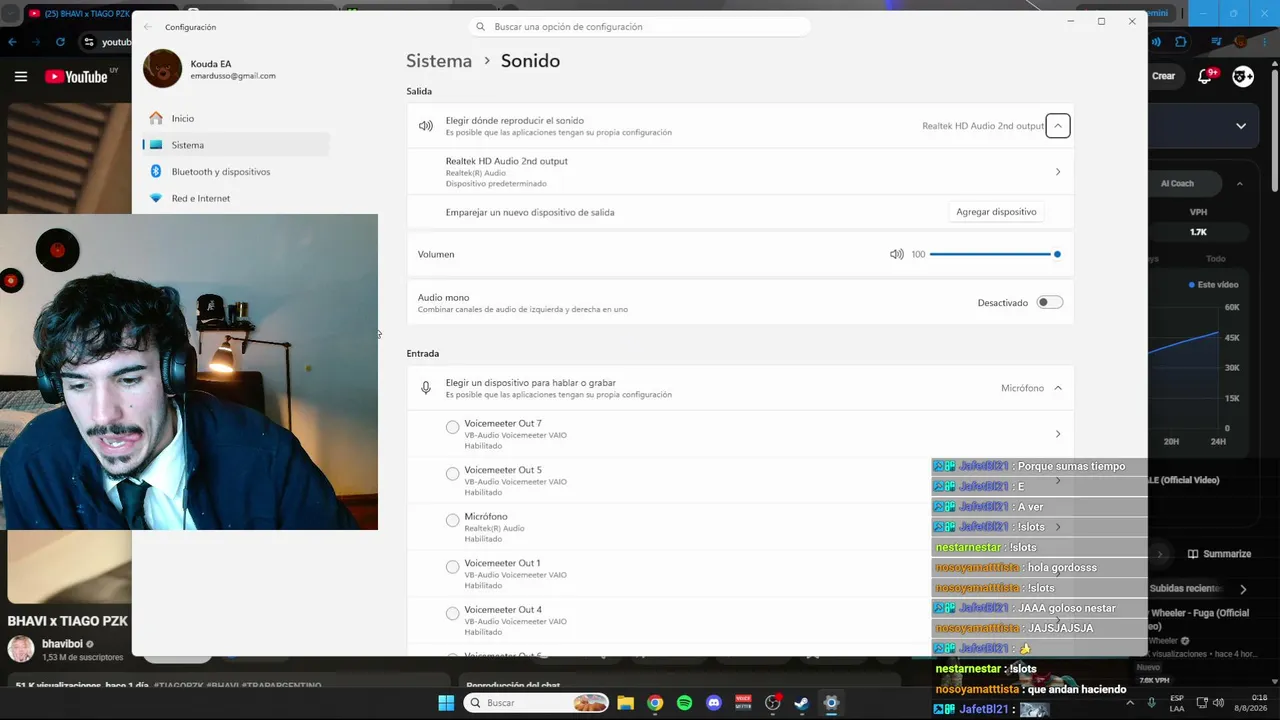Adjust the Volumen output slider
1280x720 pixels.
pos(995,254)
